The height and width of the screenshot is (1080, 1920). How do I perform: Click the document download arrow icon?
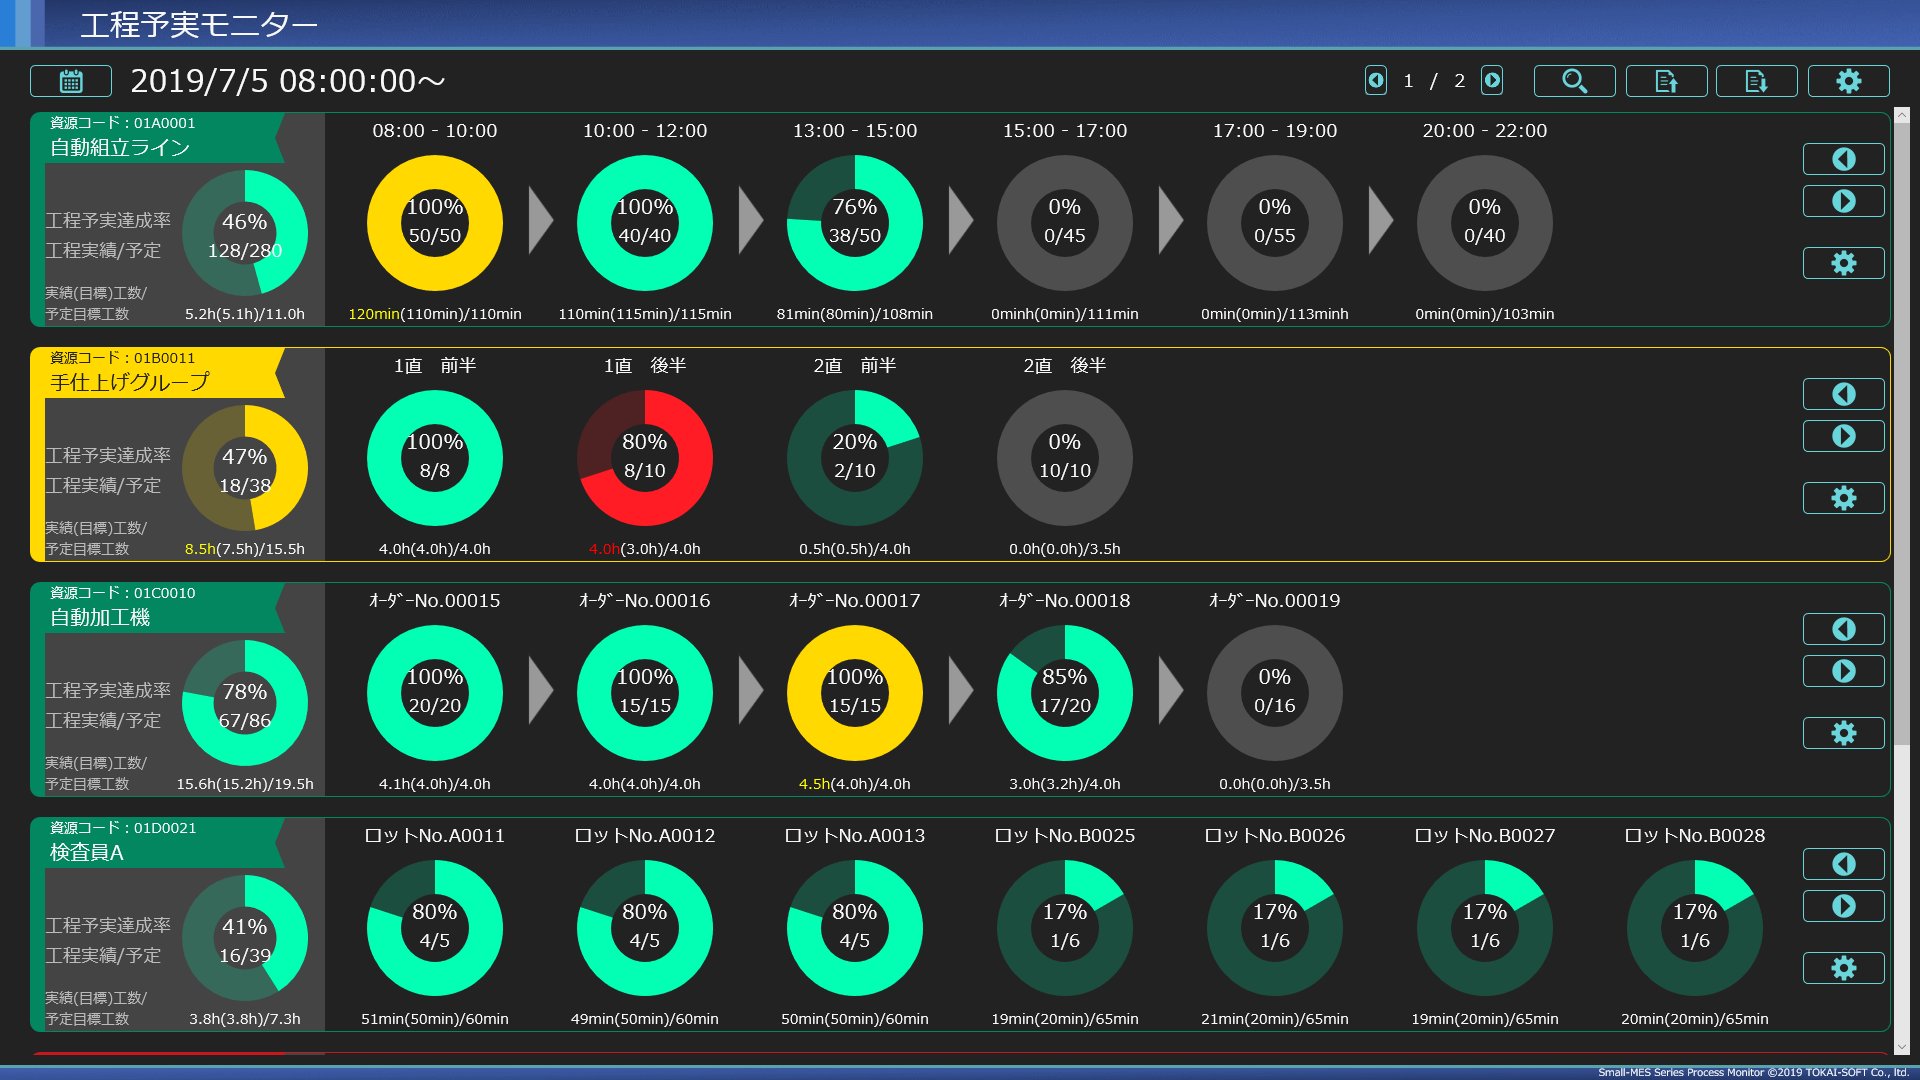point(1756,81)
